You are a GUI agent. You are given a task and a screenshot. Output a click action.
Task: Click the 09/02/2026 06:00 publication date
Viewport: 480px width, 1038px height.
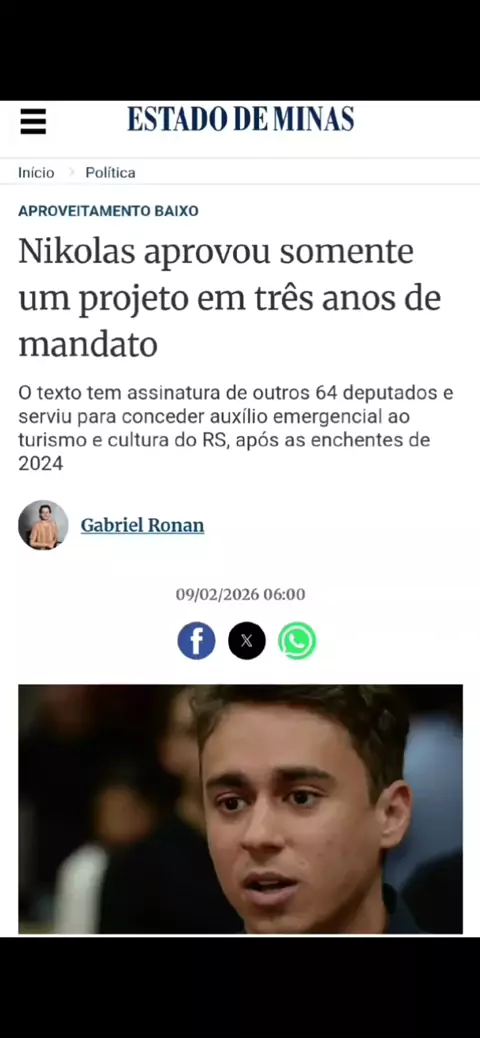coord(240,594)
